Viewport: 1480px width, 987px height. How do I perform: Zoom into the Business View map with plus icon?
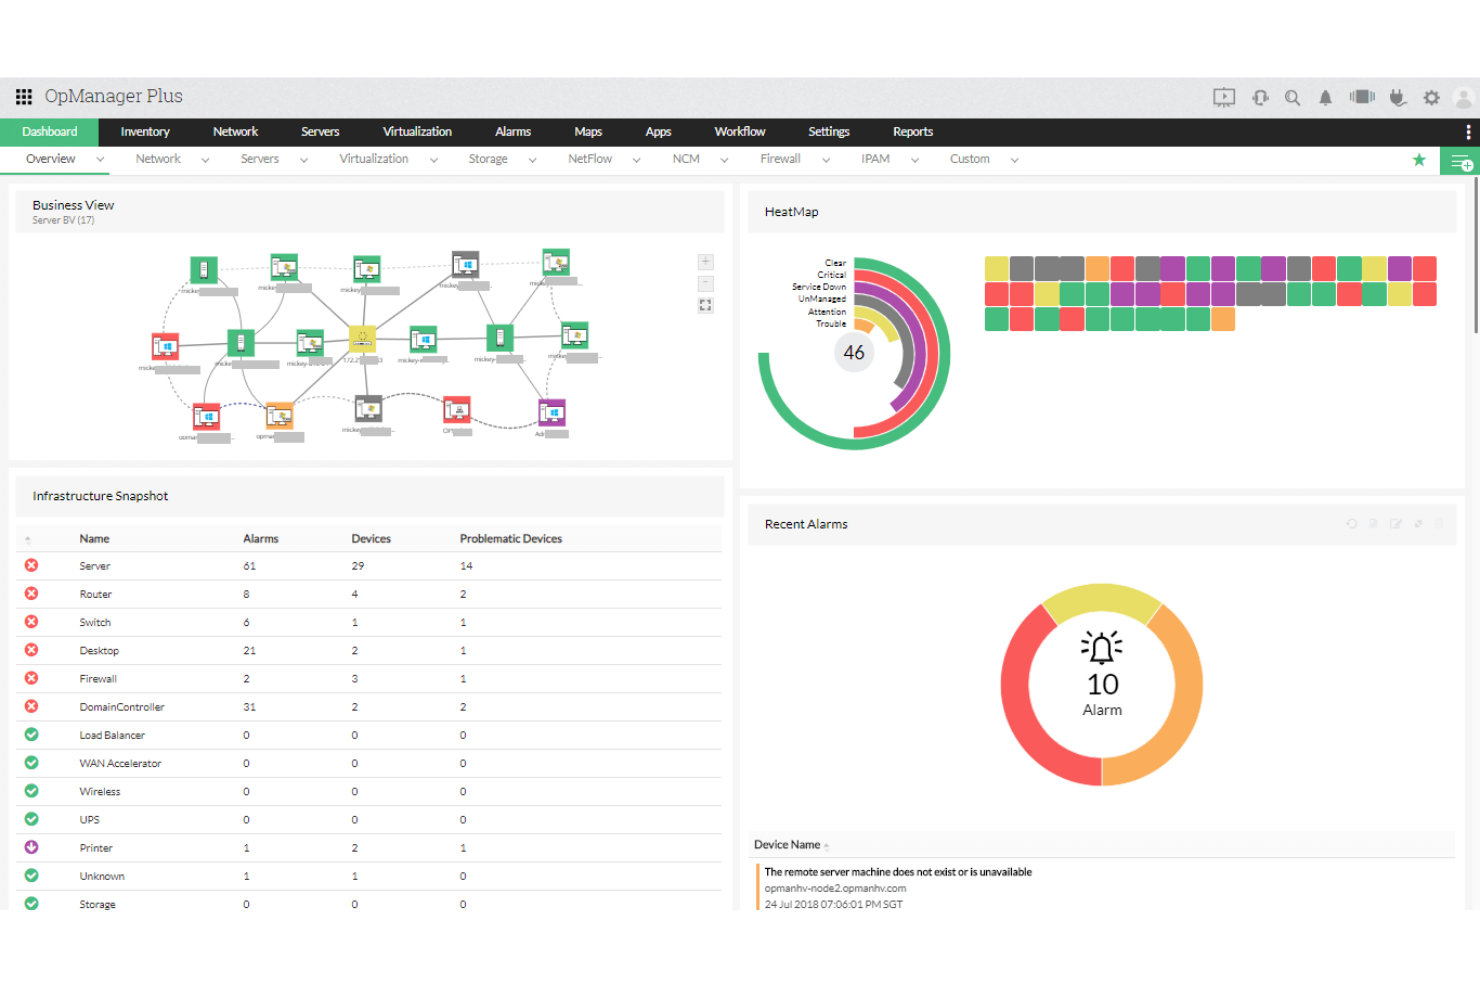point(705,261)
